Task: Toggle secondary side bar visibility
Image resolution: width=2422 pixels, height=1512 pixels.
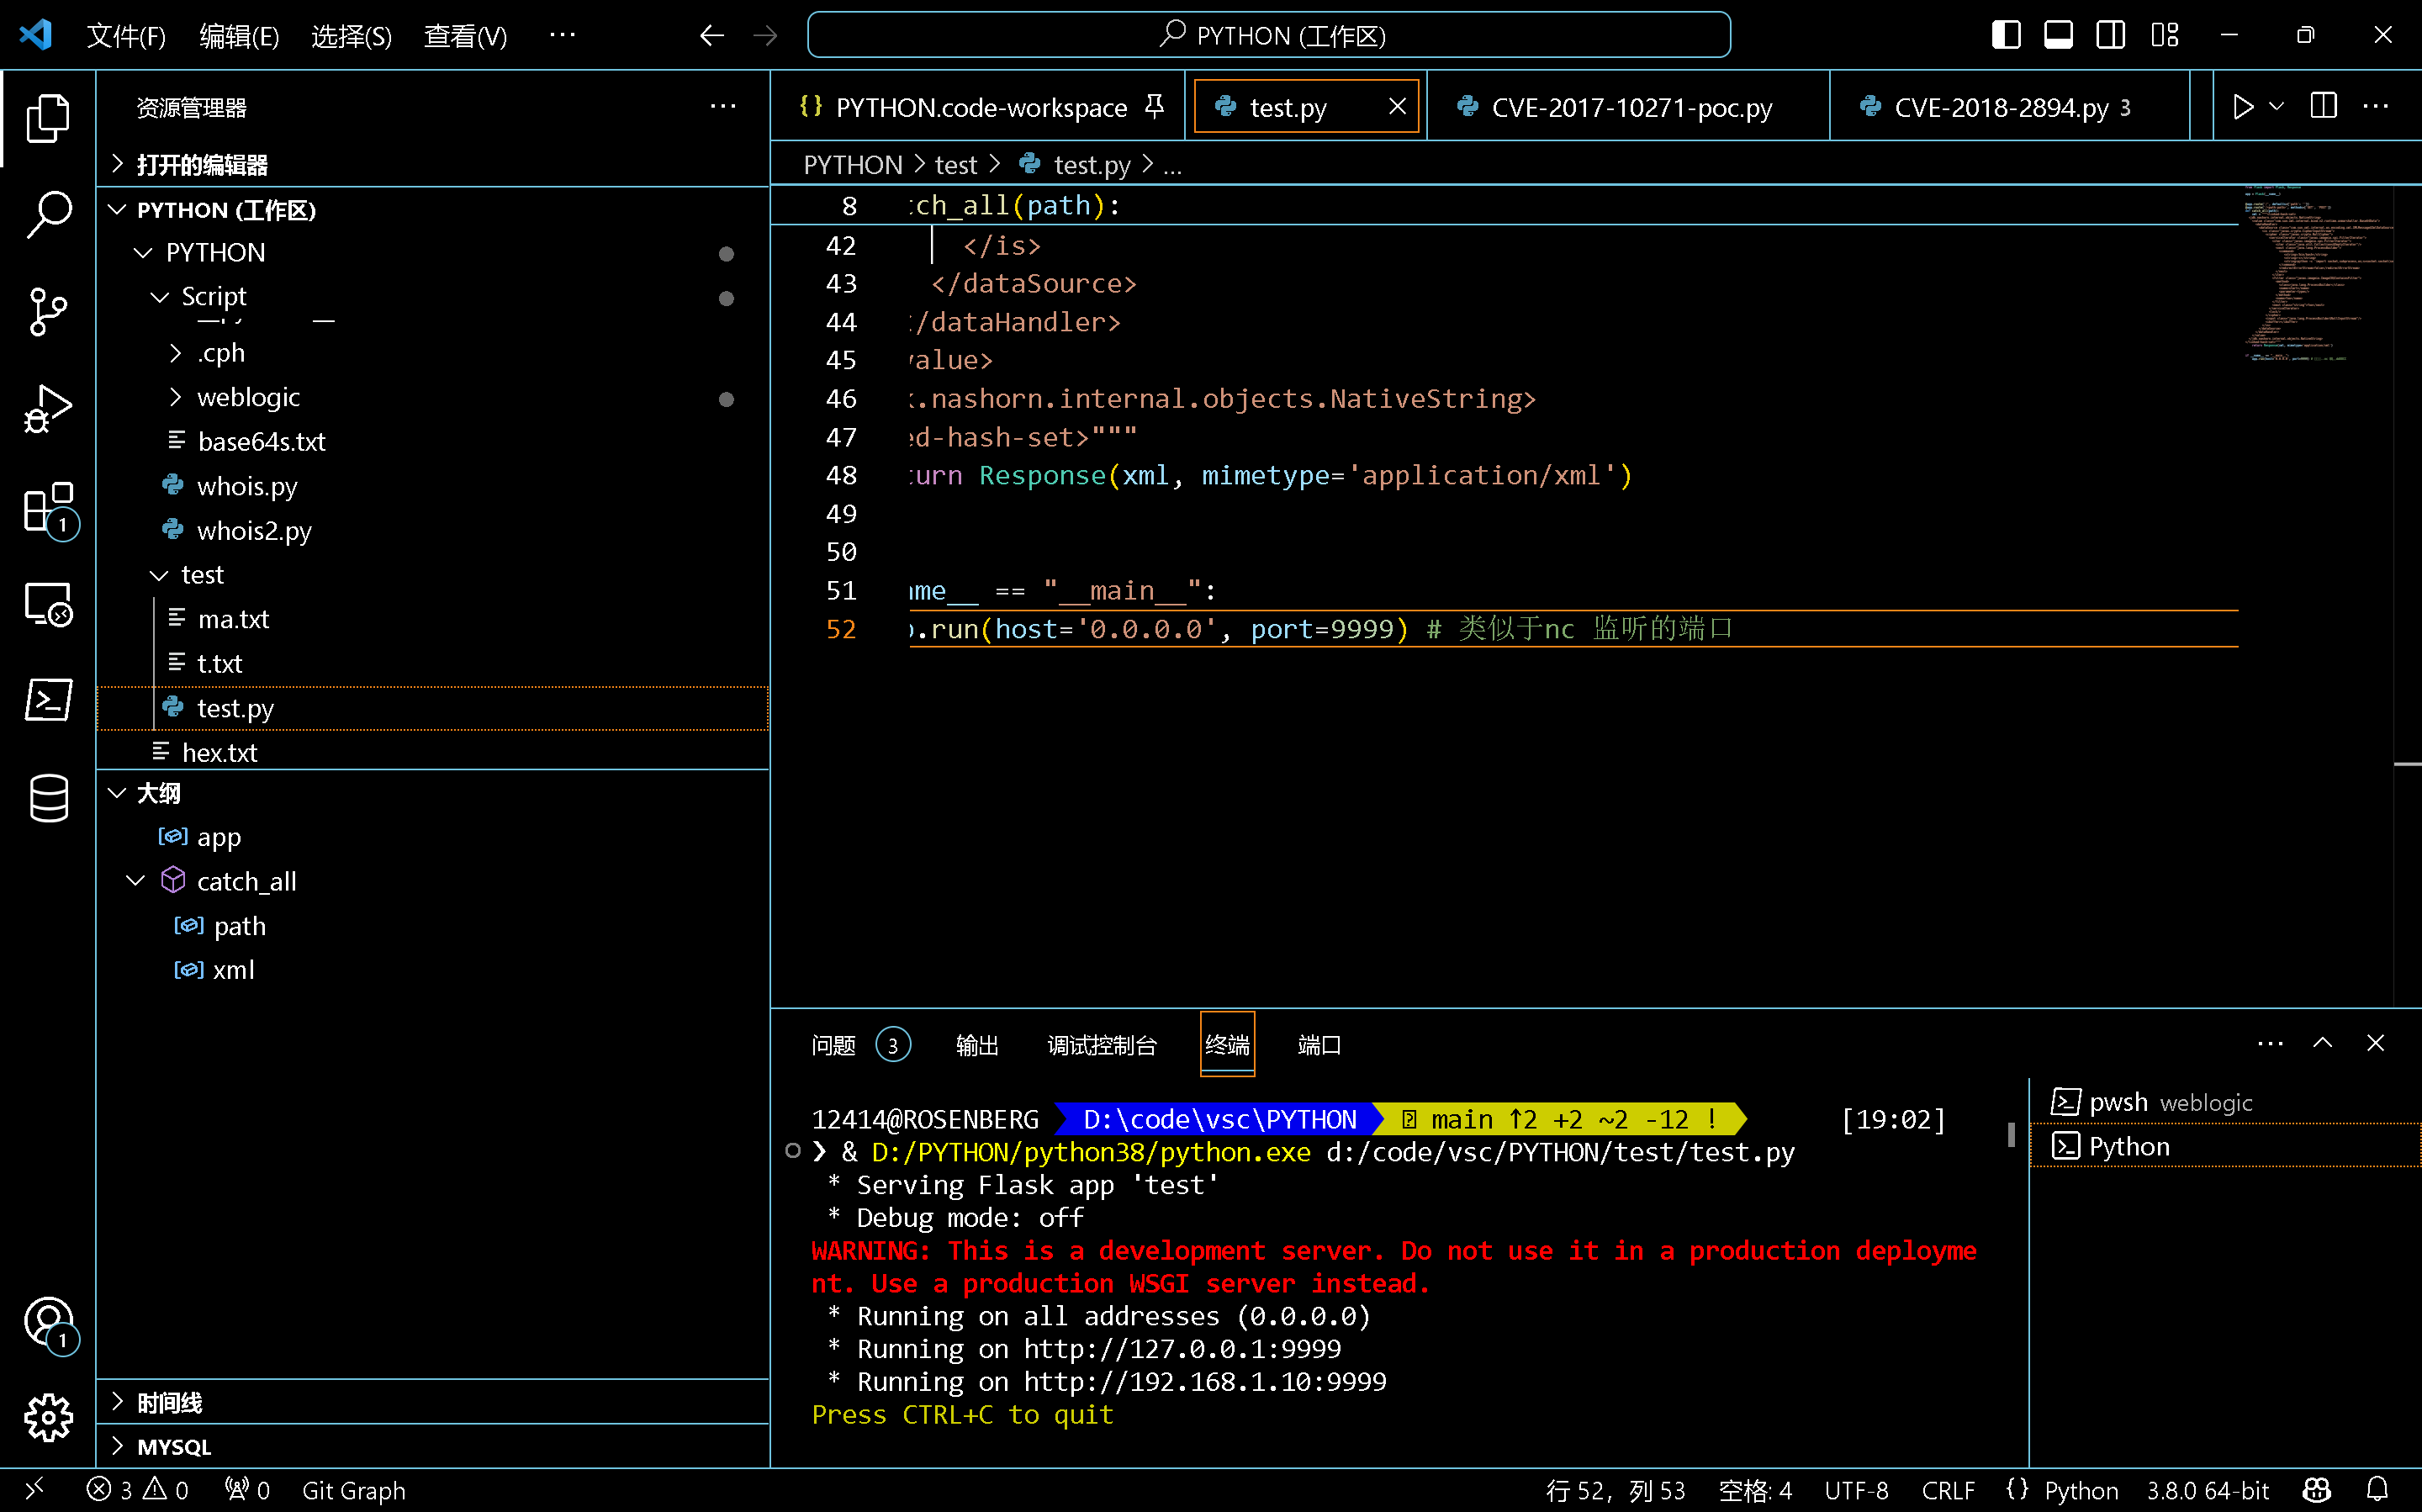Action: 2111,35
